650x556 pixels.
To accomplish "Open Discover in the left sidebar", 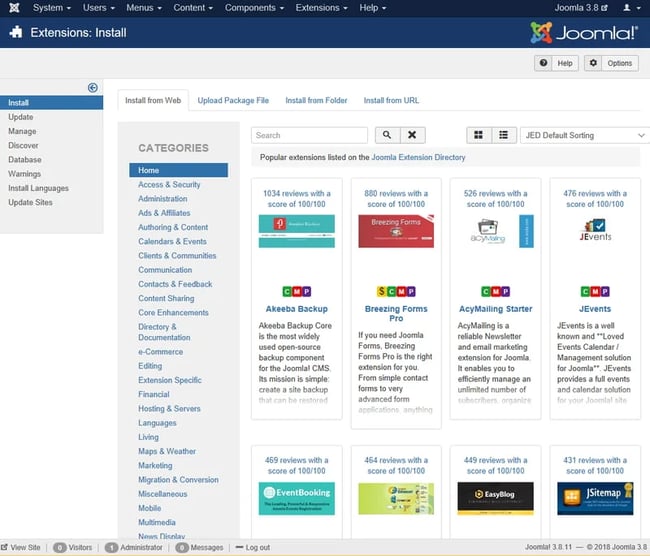I will (23, 146).
